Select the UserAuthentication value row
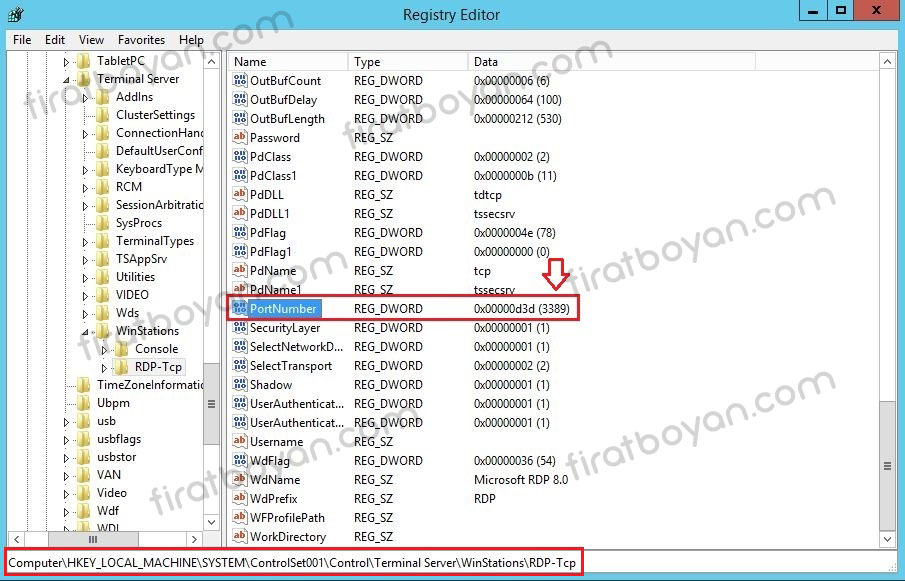Image resolution: width=905 pixels, height=581 pixels. [296, 404]
